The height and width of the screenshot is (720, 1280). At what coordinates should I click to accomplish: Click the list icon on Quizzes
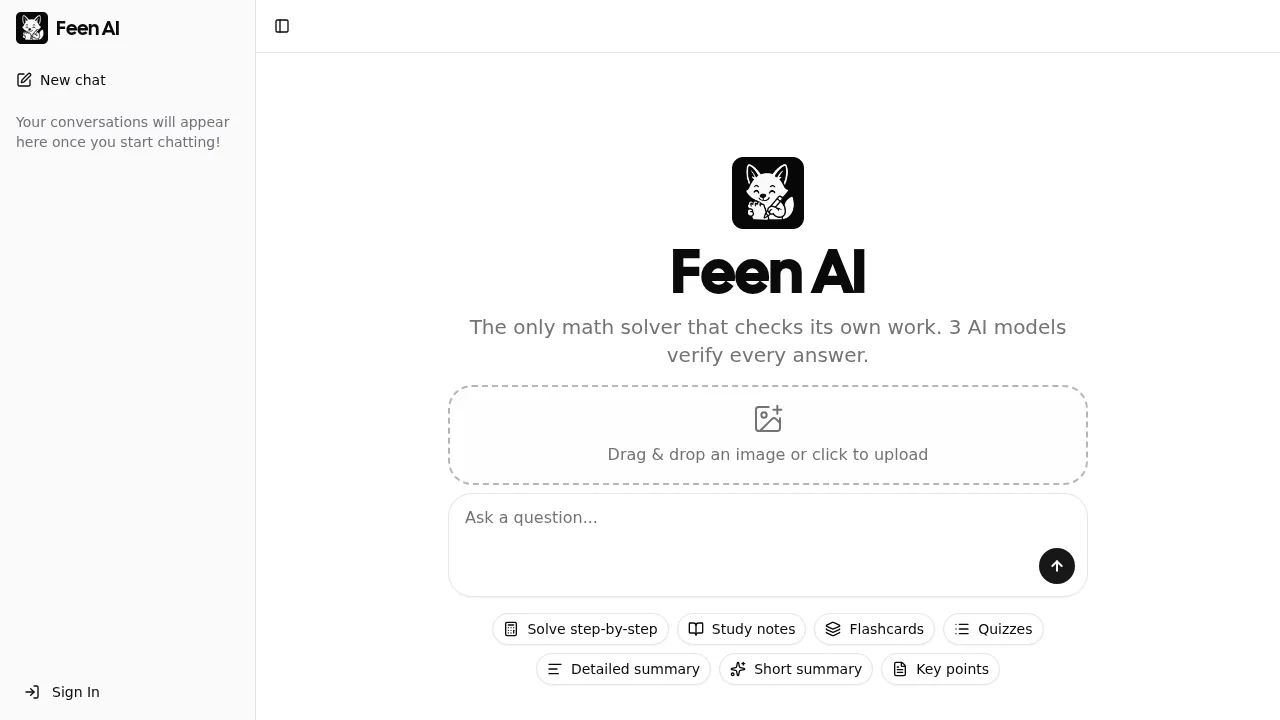[964, 629]
